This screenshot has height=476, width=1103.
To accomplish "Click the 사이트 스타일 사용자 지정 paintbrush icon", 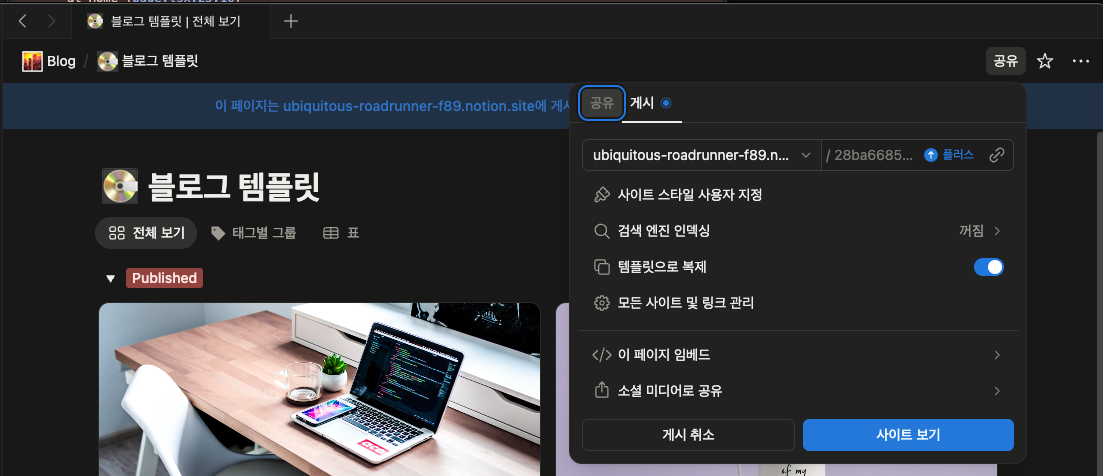I will click(601, 195).
